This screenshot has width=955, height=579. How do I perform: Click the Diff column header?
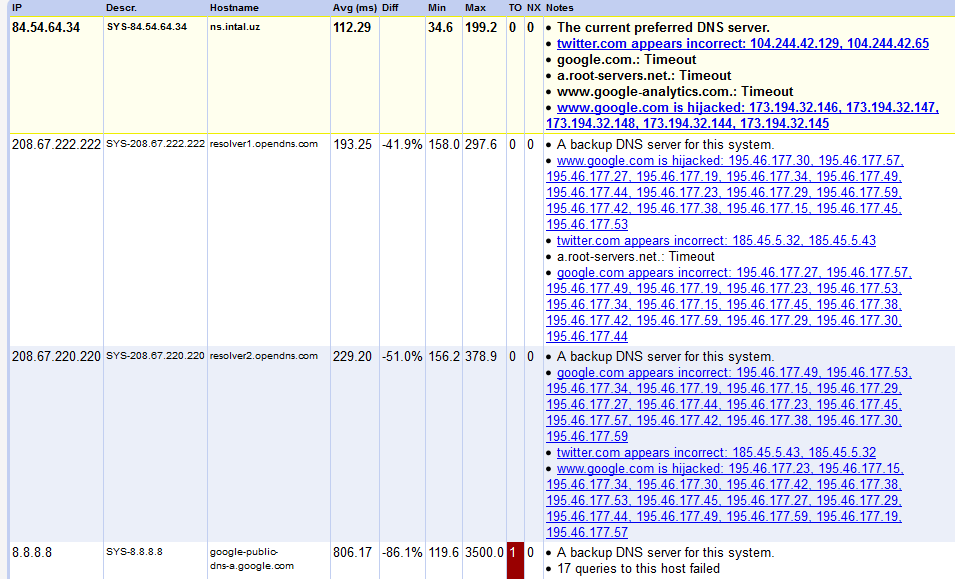click(390, 8)
